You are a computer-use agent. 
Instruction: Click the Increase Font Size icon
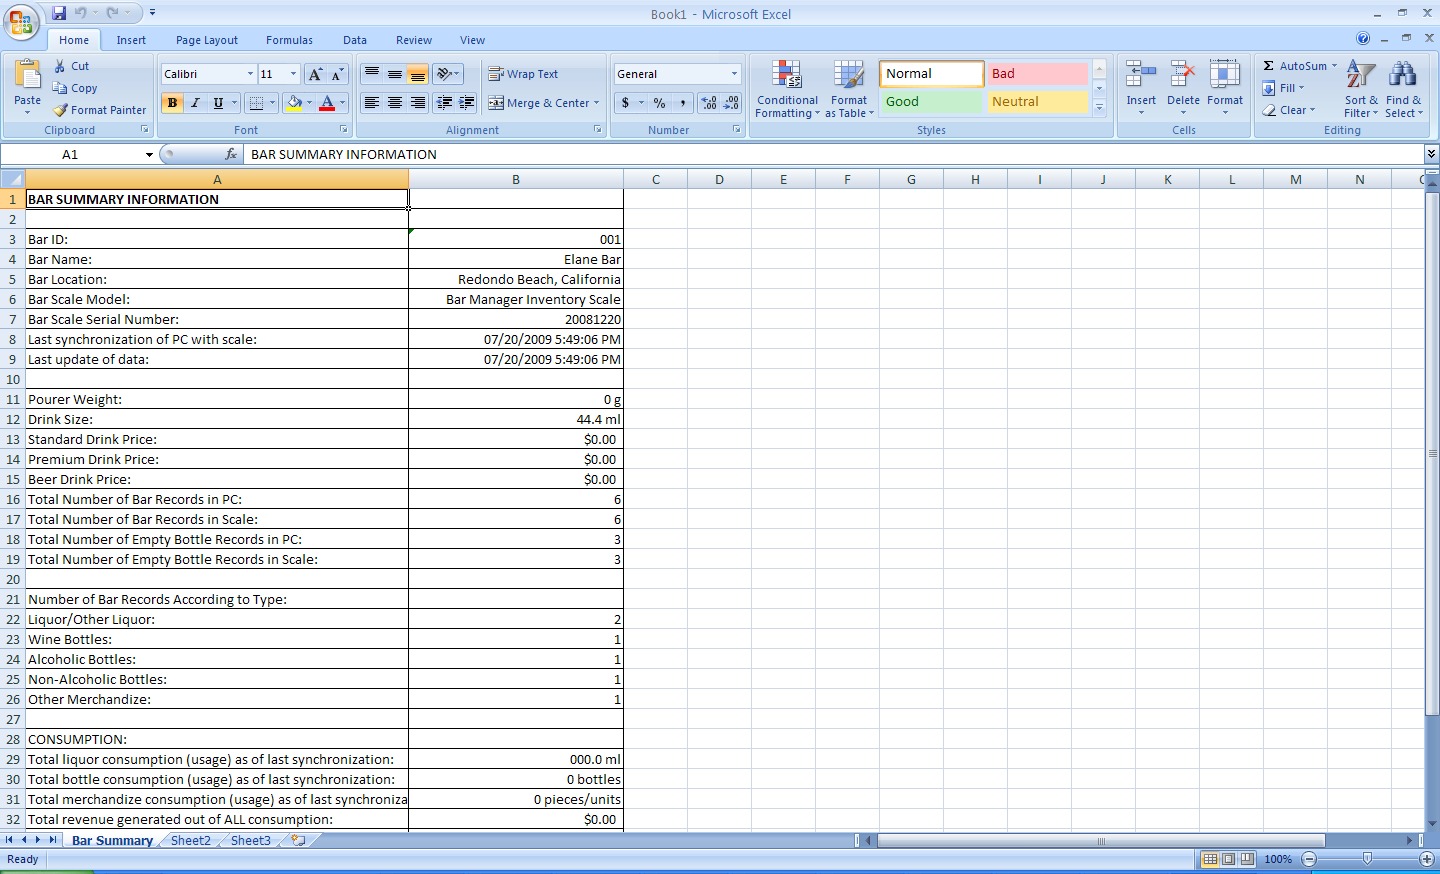point(315,74)
